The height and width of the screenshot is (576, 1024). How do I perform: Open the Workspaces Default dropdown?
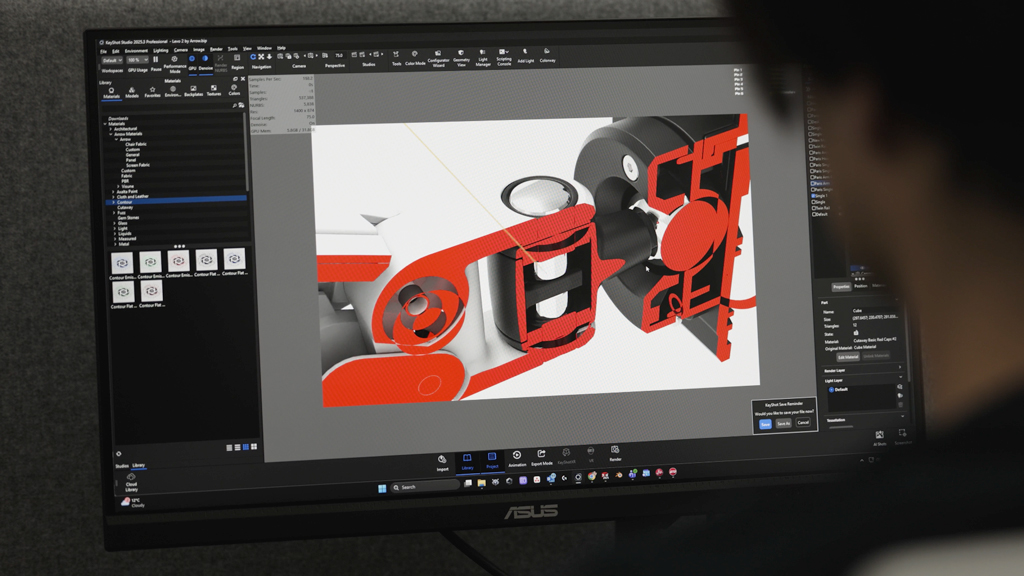112,61
